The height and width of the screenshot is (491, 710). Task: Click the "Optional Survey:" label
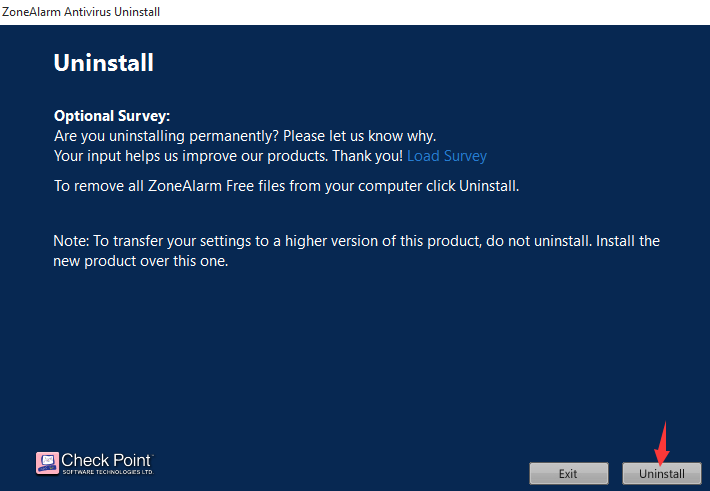(112, 116)
